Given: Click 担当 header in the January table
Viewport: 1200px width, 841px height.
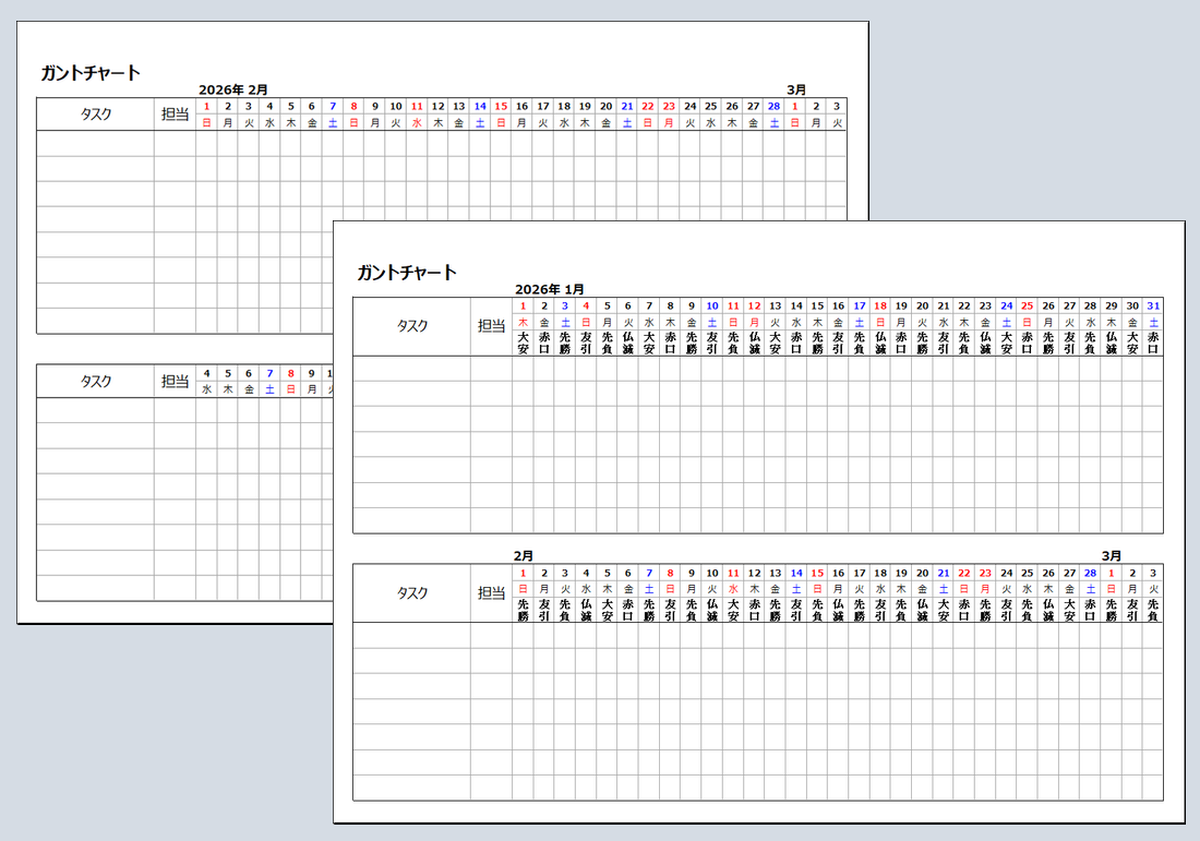Looking at the screenshot, I should 491,326.
